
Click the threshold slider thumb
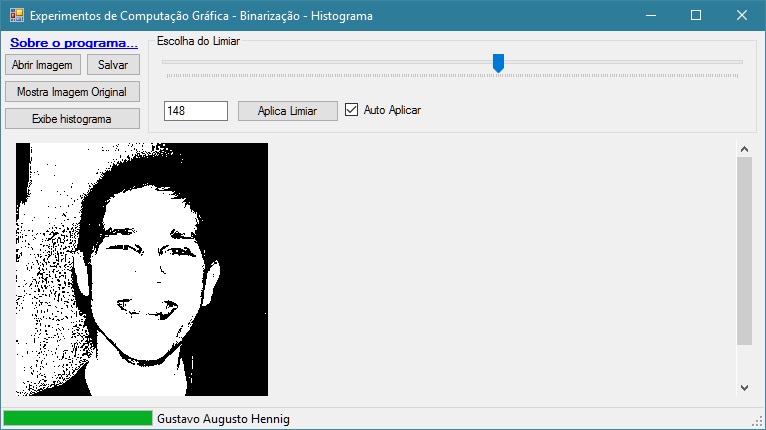coord(498,63)
